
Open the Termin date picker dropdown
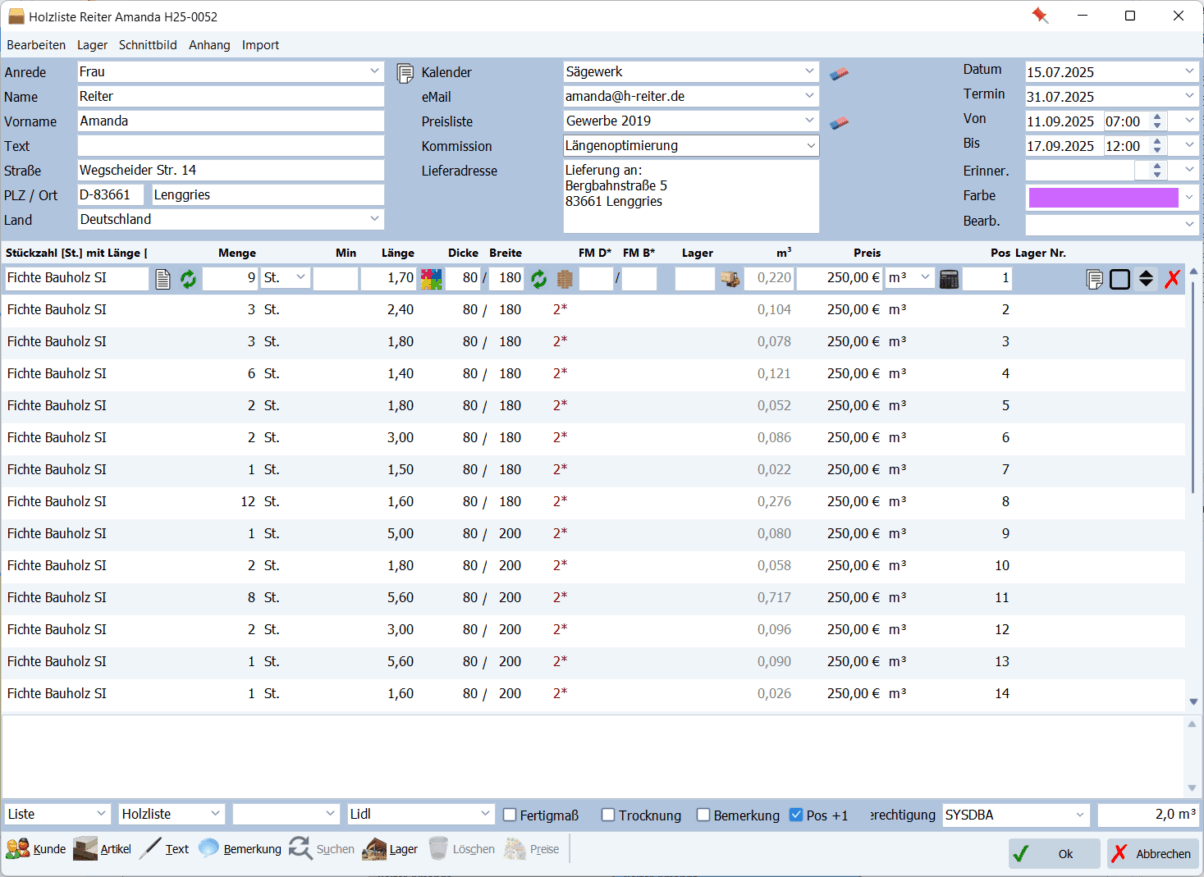1189,96
